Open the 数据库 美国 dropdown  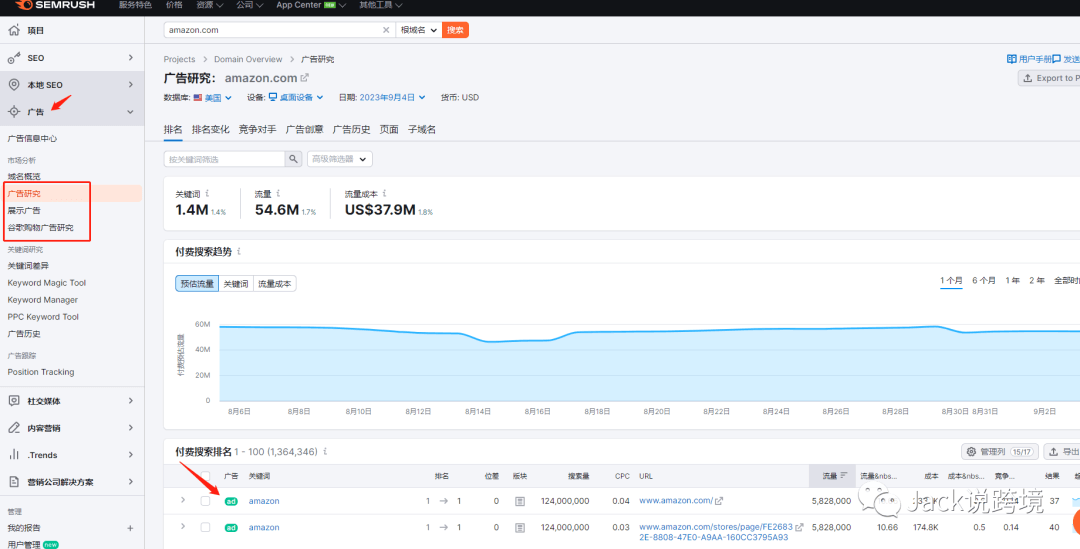click(x=213, y=98)
